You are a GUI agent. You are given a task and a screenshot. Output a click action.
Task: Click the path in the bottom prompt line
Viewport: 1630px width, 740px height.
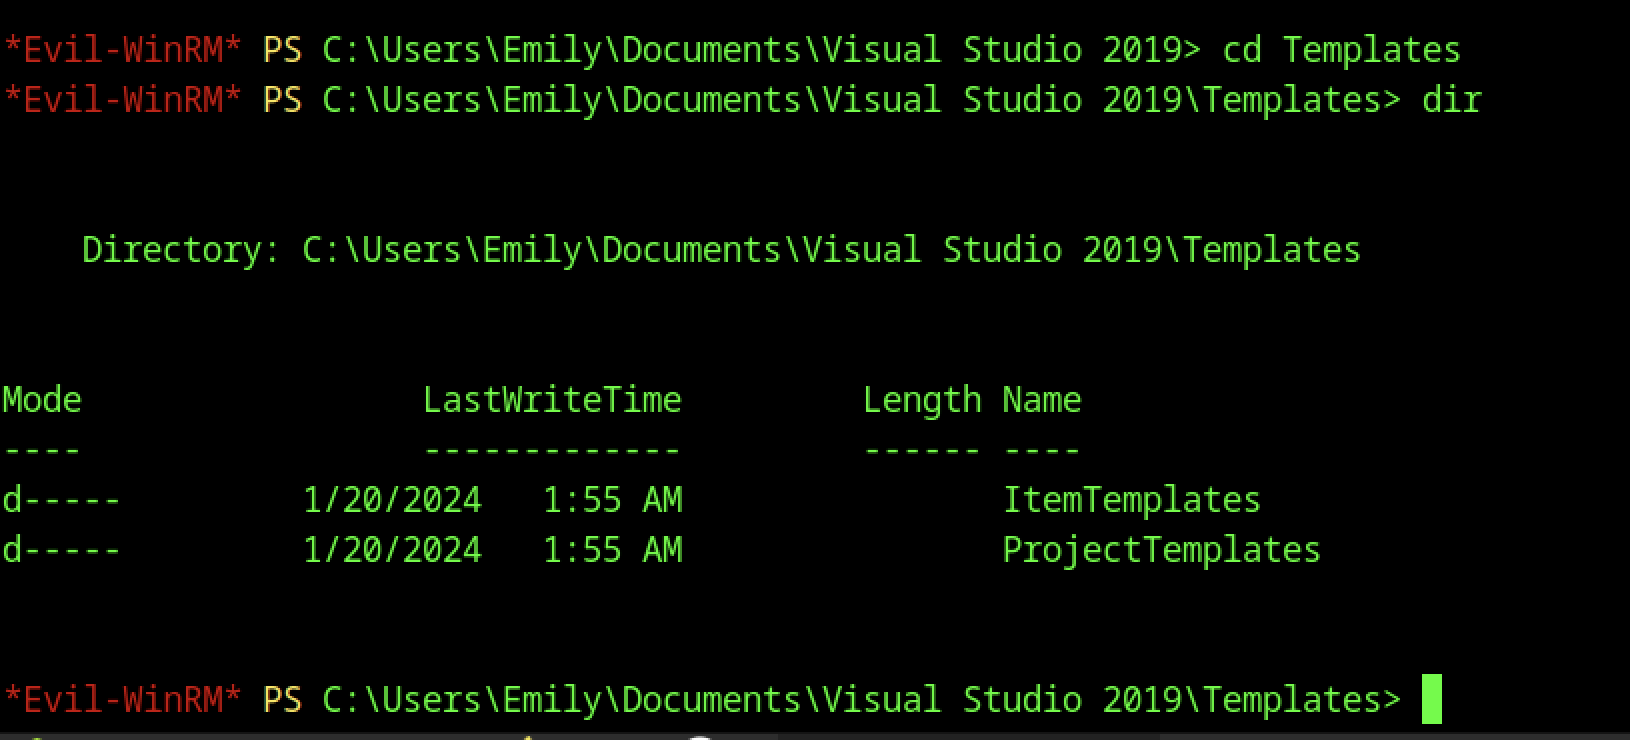coord(861,699)
